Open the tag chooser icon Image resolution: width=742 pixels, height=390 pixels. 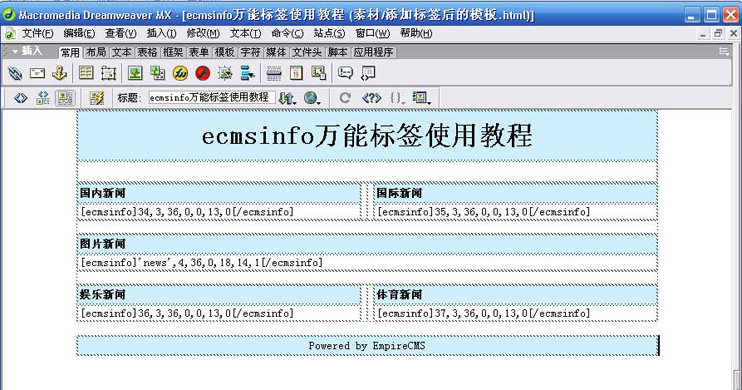[x=368, y=73]
